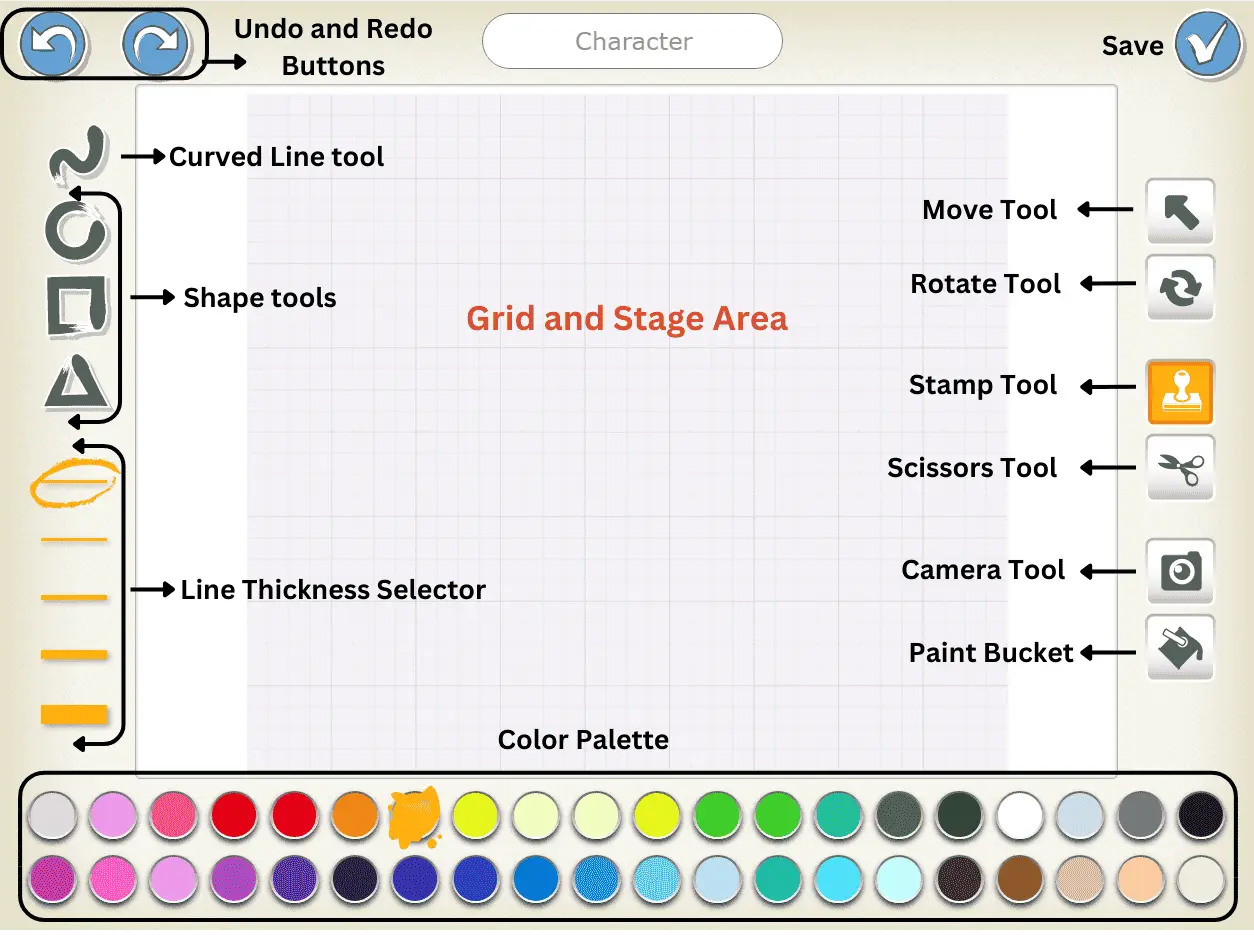Screen dimensions: 1254x935
Task: Select the Move tool
Action: coord(1180,211)
